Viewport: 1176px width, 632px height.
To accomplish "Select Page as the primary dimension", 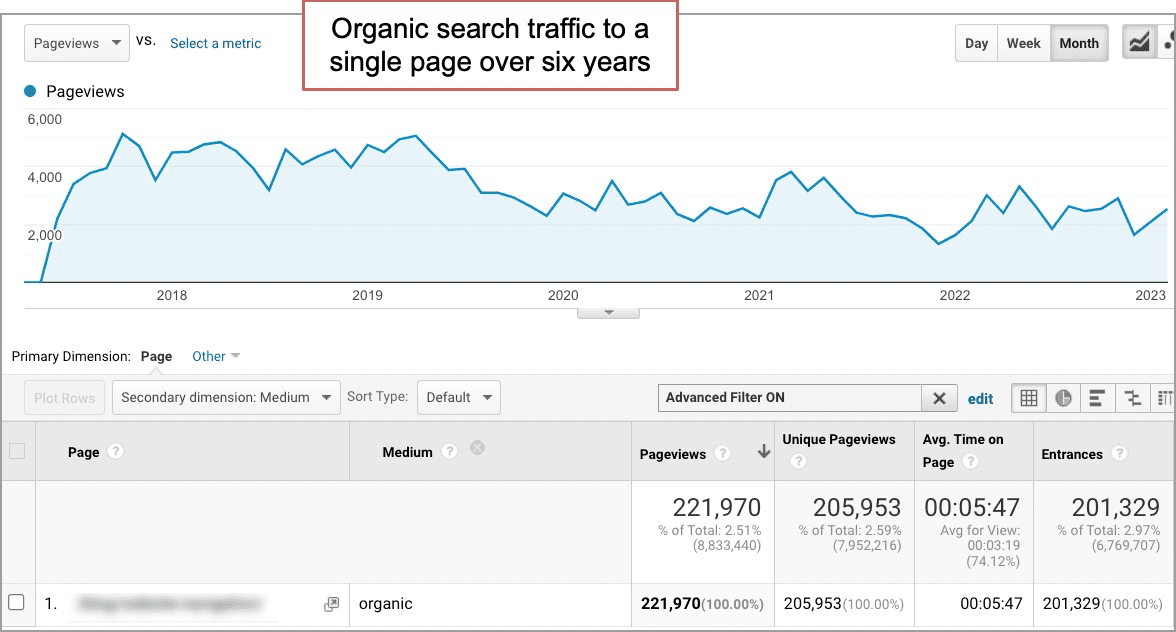I will [156, 356].
